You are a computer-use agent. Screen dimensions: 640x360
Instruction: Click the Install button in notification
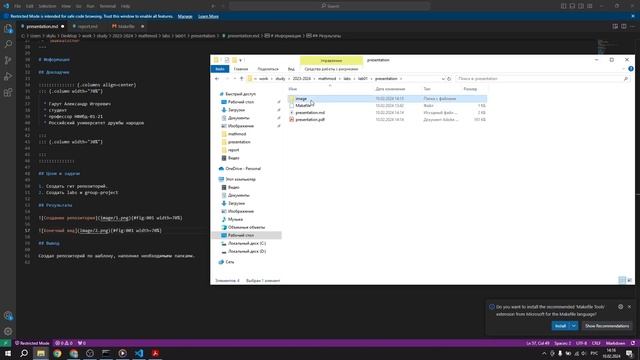tap(560, 326)
